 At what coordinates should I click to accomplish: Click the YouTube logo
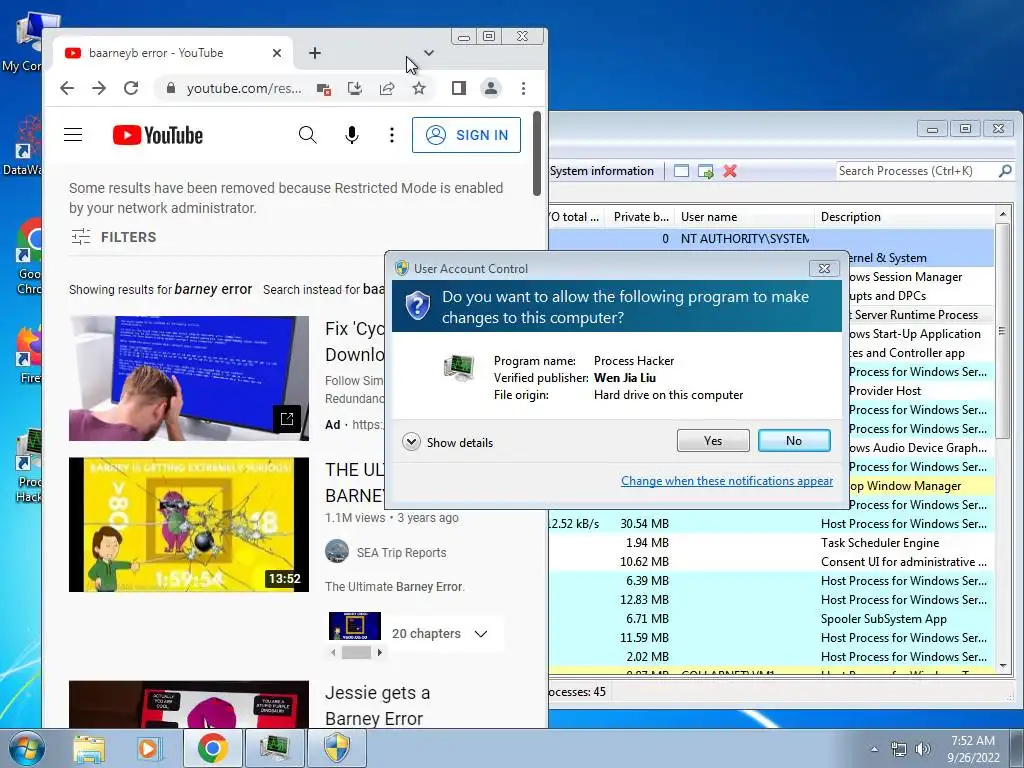(157, 135)
